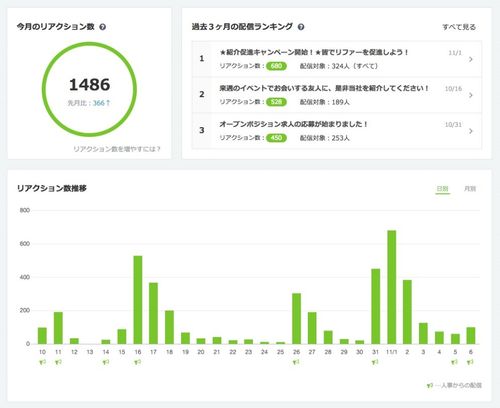
Task: Click delivery megaphone icon under day 6
Action: [x=470, y=362]
